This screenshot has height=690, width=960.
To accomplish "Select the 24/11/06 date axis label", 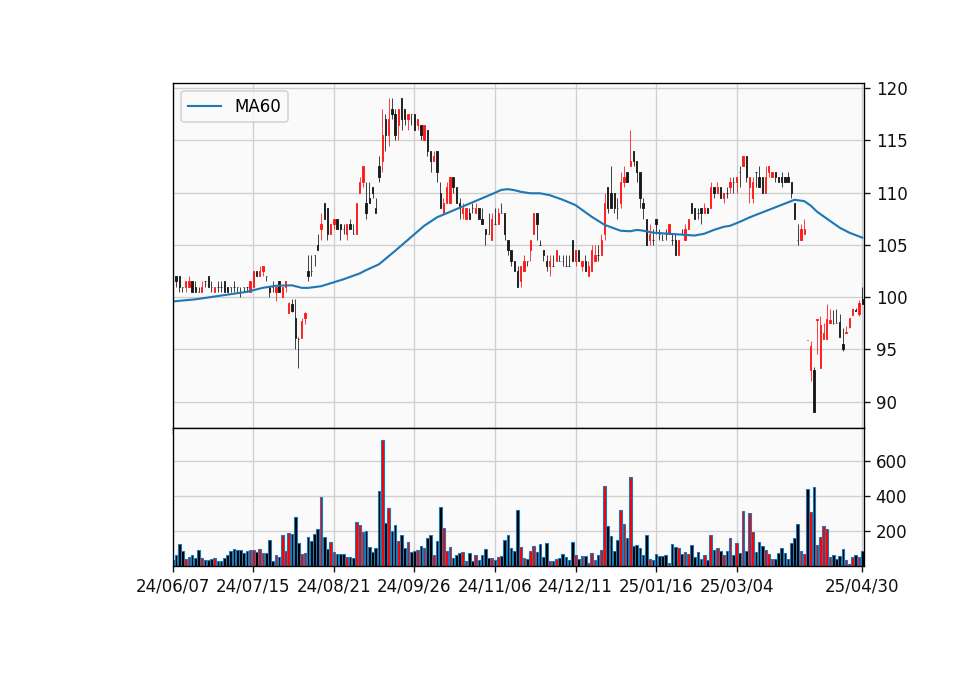I will pos(495,586).
